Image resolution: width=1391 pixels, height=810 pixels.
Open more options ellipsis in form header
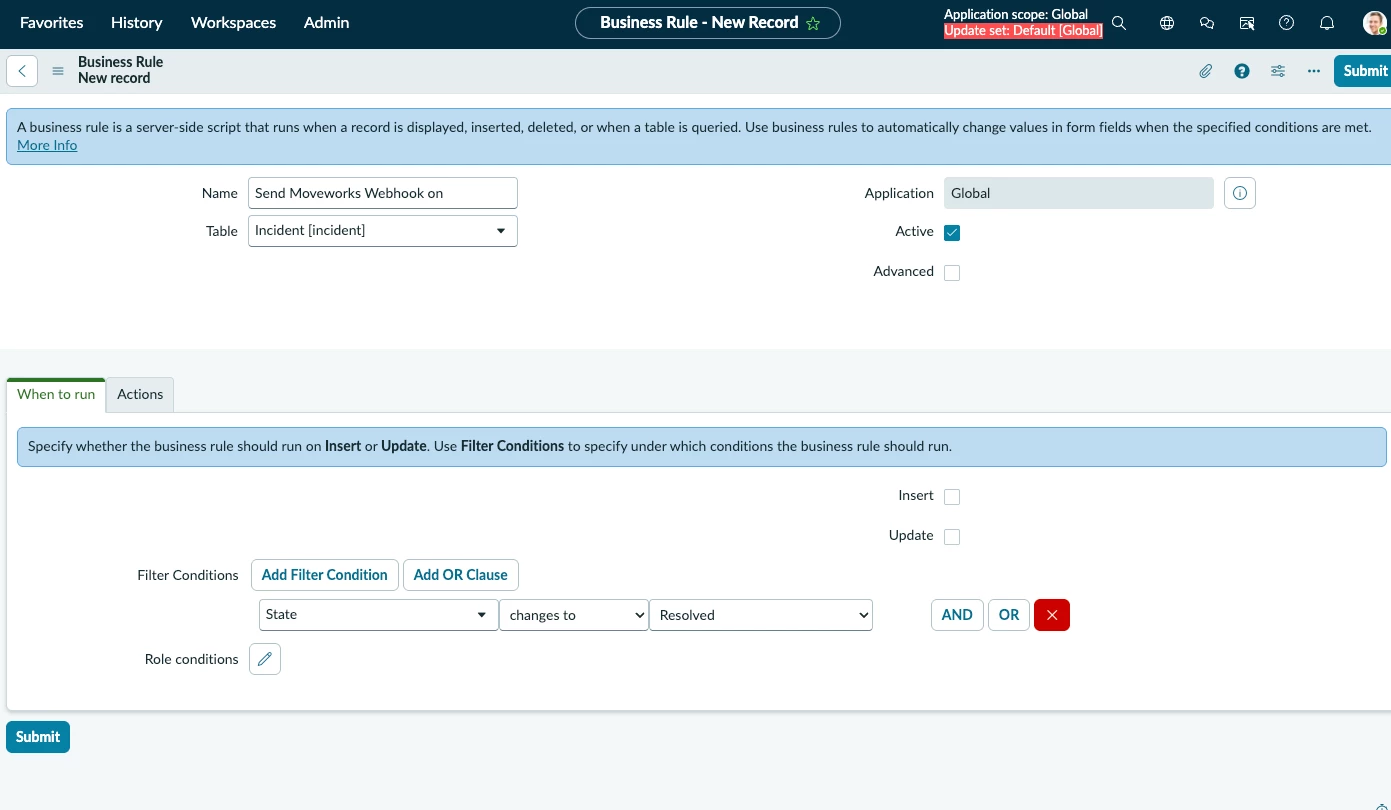click(1314, 71)
